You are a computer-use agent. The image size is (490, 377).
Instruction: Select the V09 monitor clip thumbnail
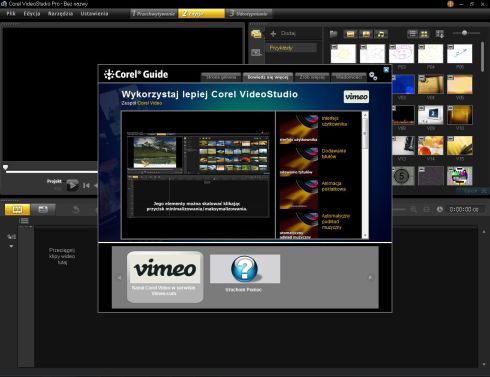pos(431,115)
